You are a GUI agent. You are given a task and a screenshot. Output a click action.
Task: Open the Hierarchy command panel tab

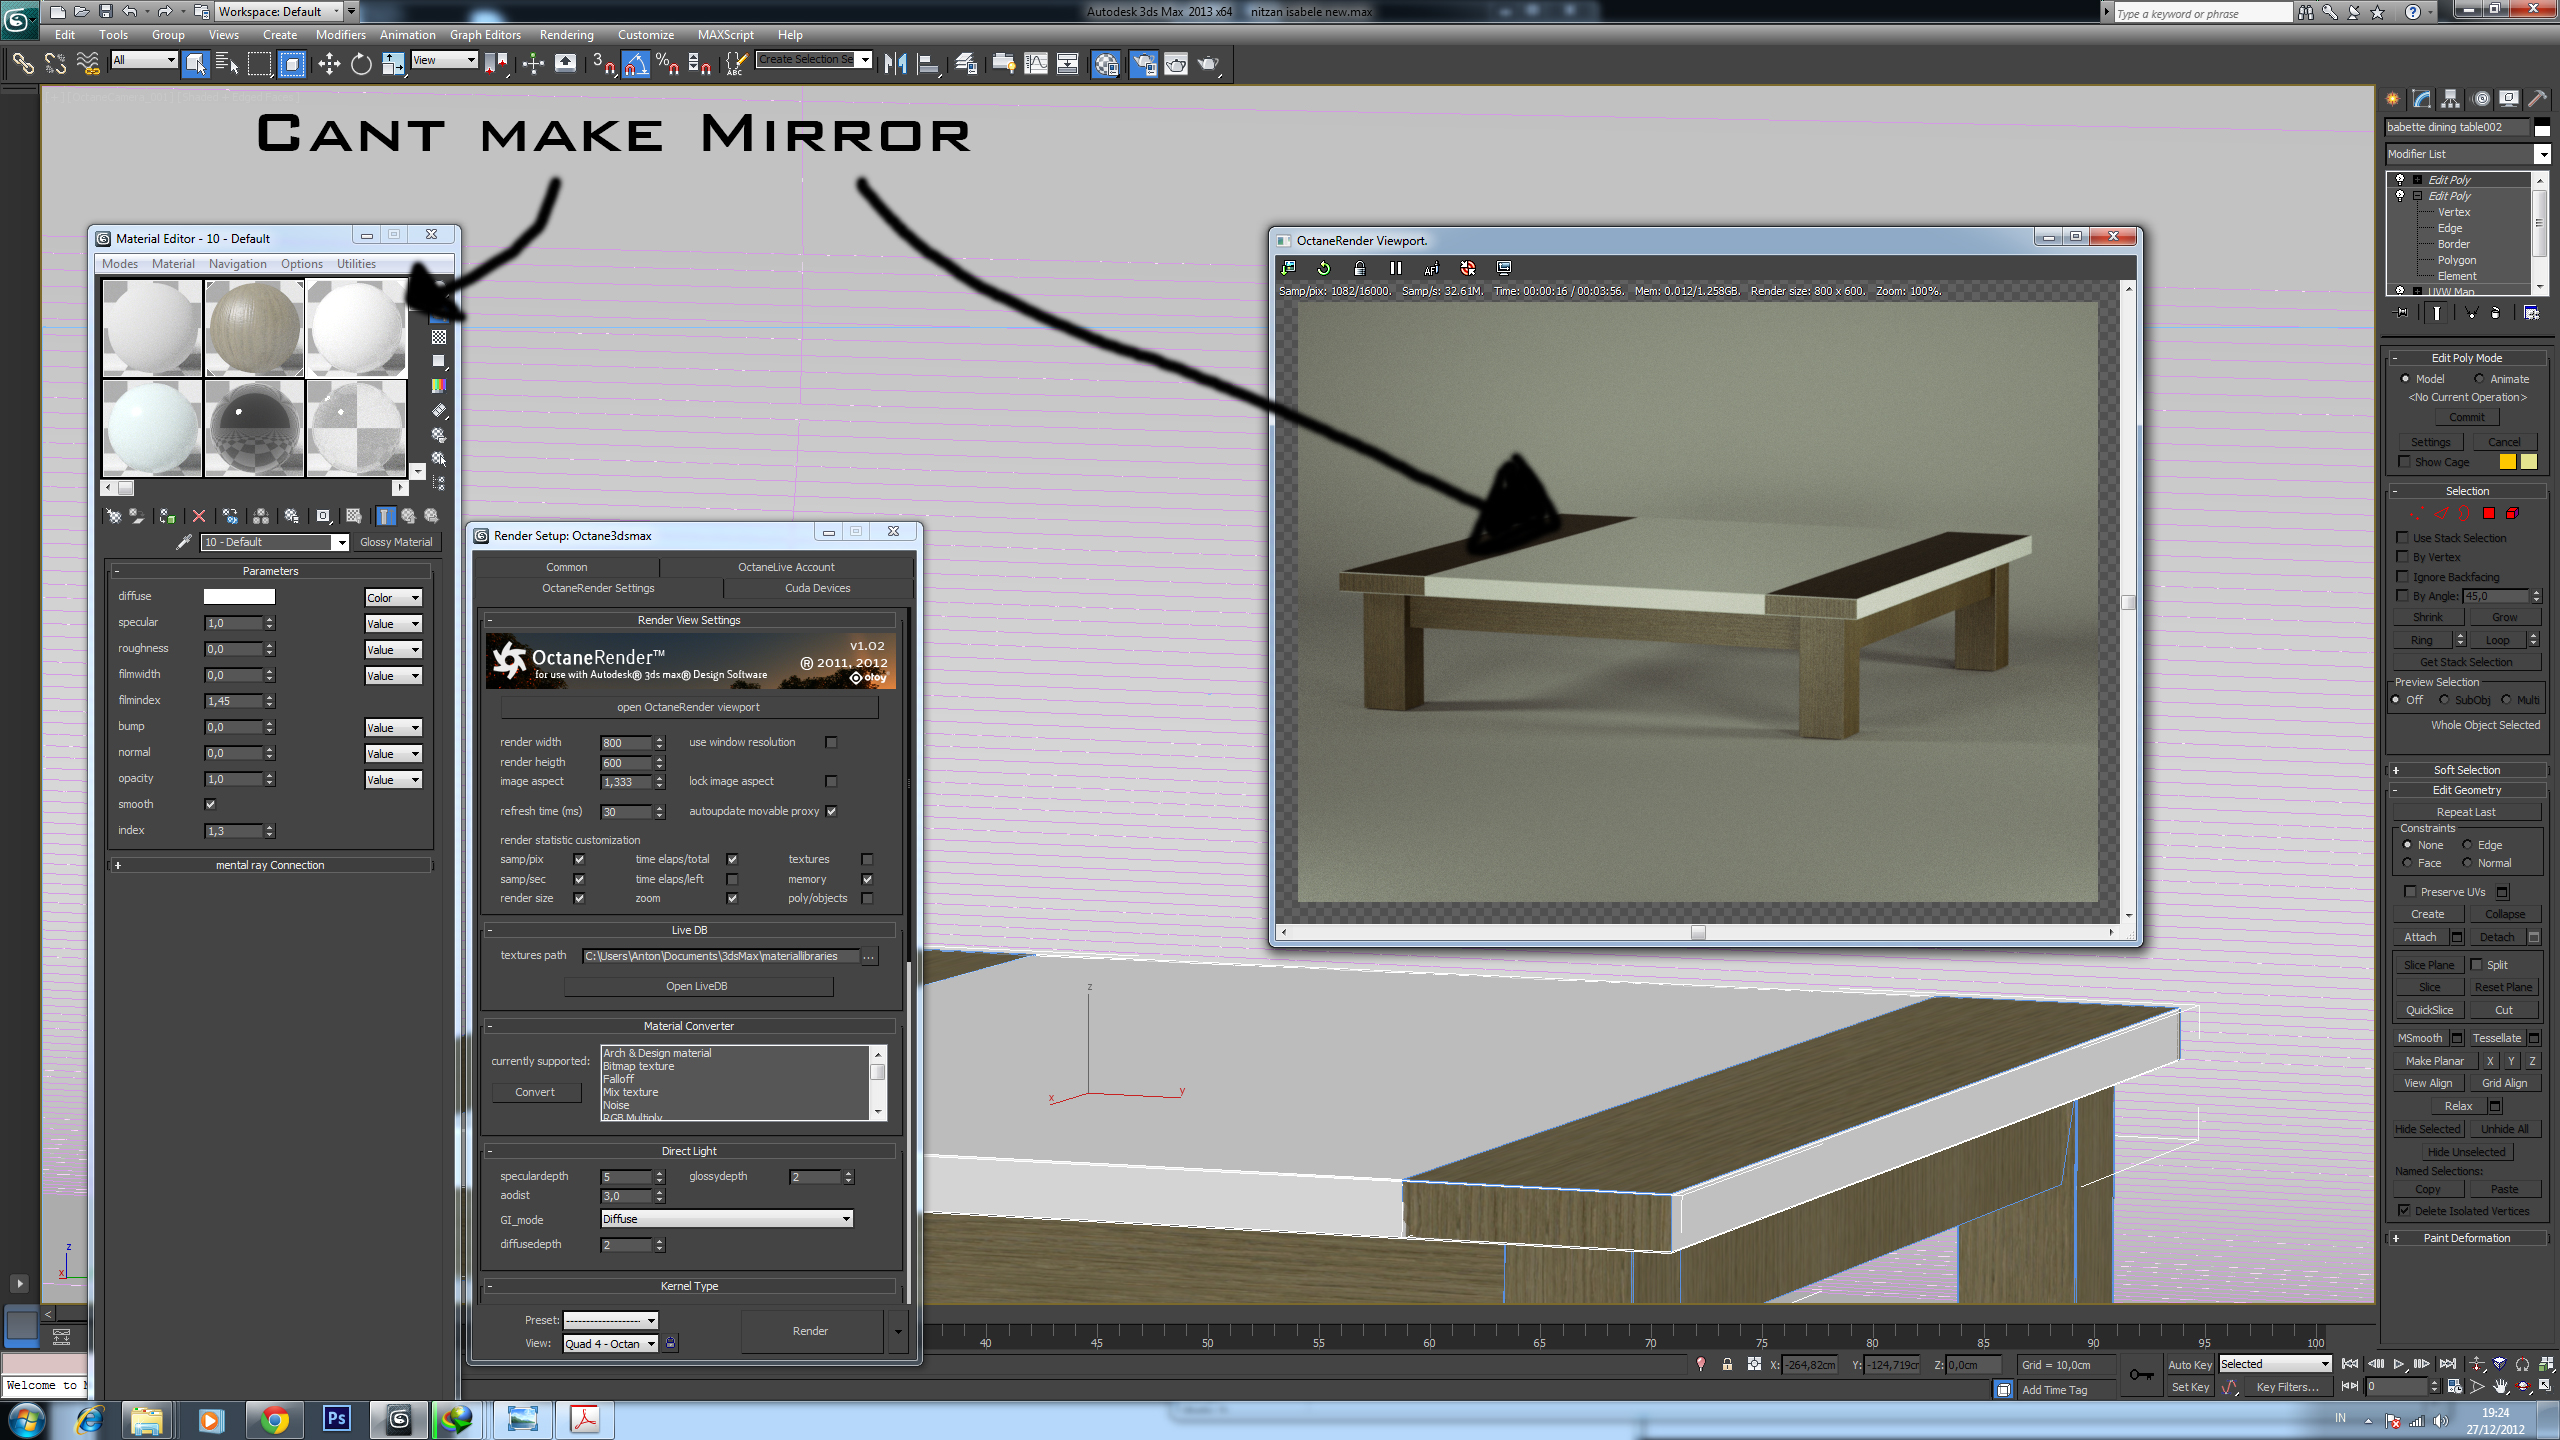coord(2450,99)
